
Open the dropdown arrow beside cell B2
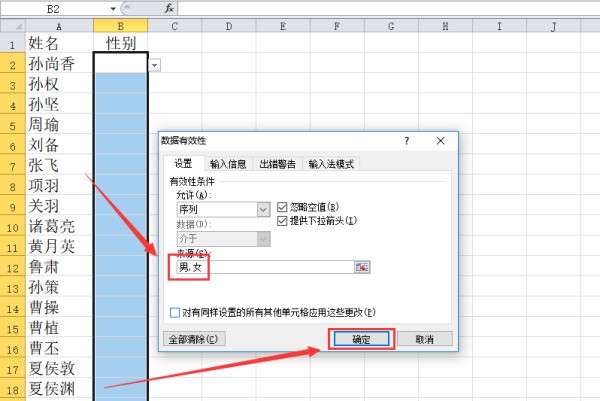pyautogui.click(x=154, y=65)
